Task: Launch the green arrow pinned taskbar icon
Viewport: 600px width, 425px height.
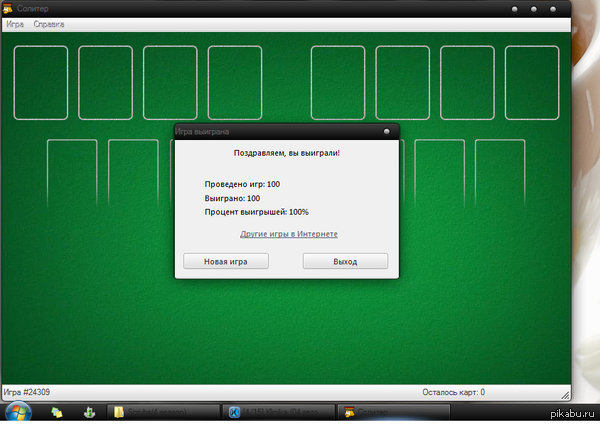Action: point(88,412)
